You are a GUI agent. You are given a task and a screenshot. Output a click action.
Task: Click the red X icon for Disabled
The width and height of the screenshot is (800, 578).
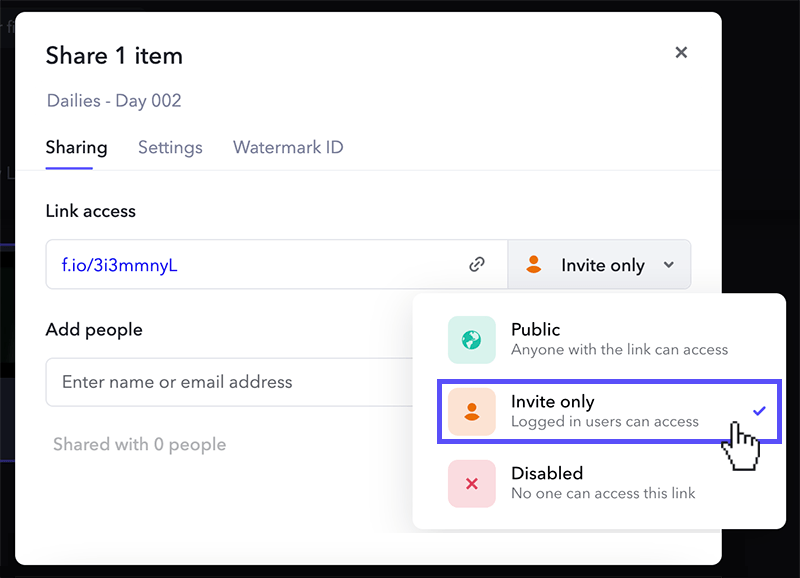[471, 484]
